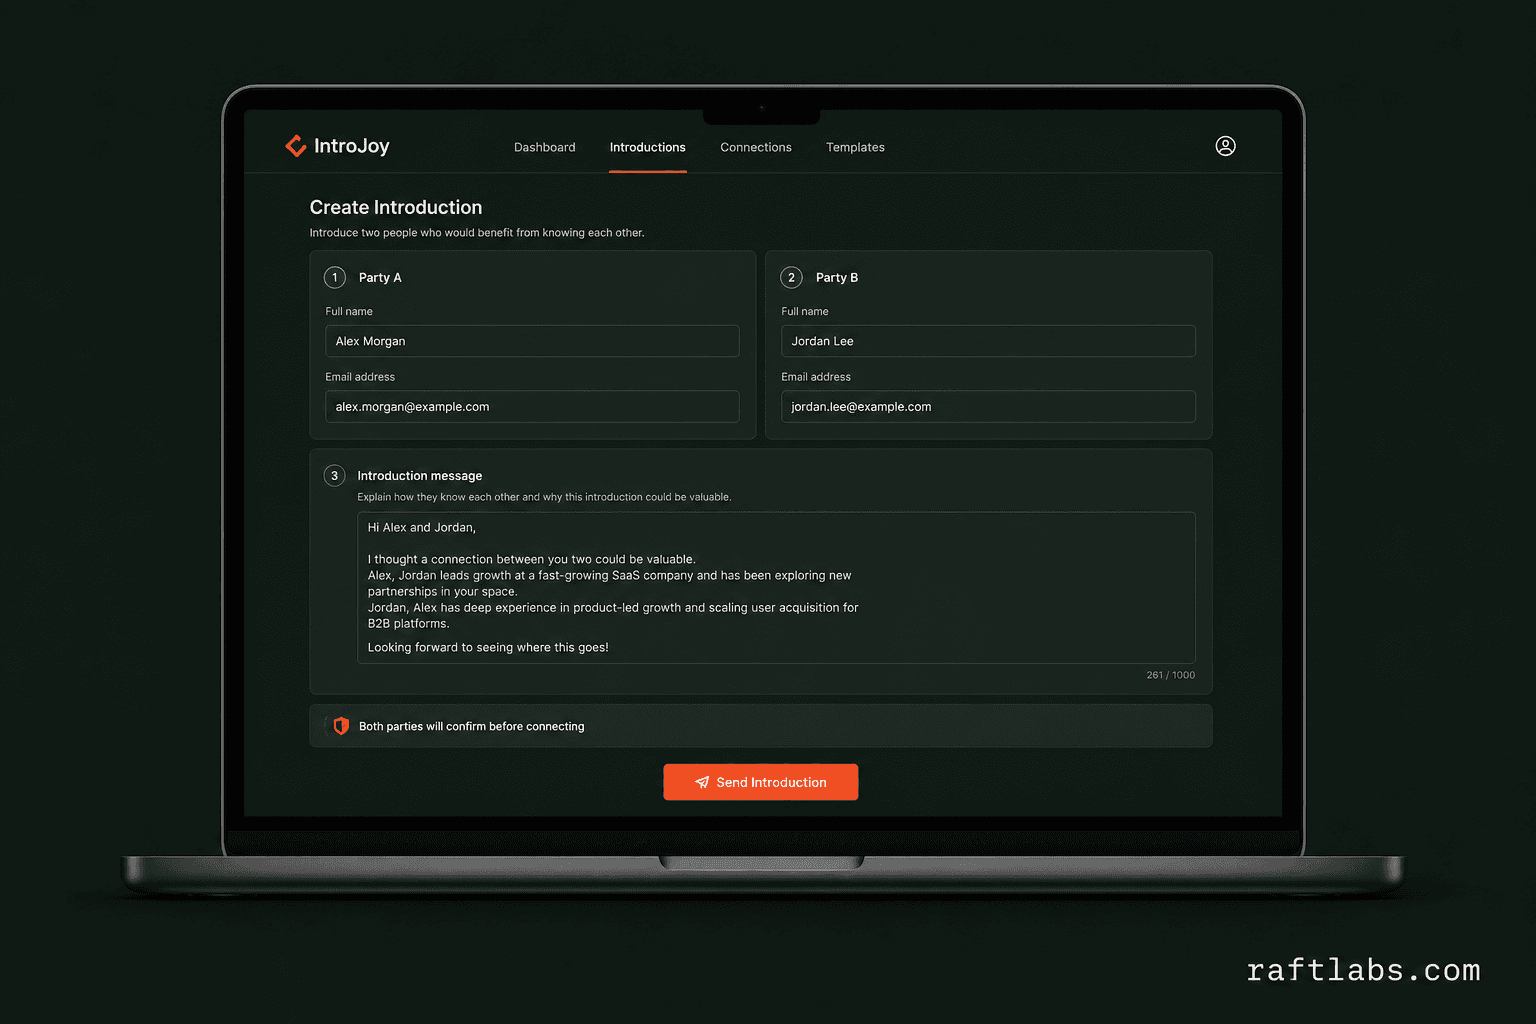1536x1024 pixels.
Task: Select the Introductions tab
Action: click(x=648, y=147)
